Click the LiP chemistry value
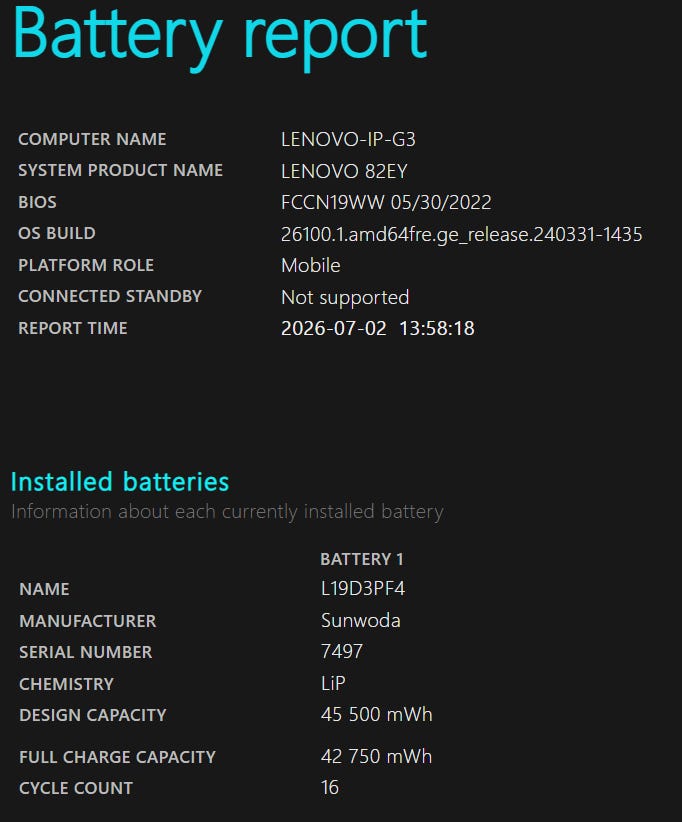The height and width of the screenshot is (822, 682). tap(333, 683)
